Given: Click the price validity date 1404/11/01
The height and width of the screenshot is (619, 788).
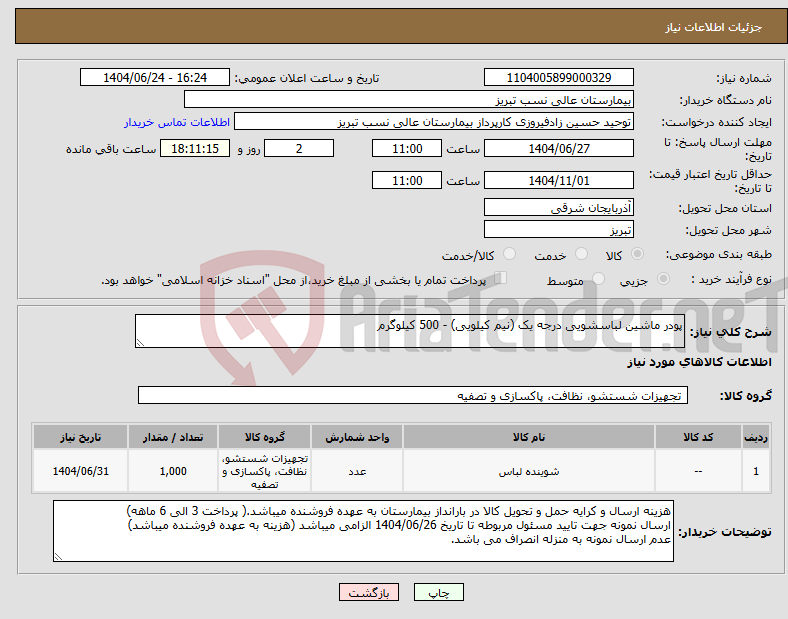Looking at the screenshot, I should tap(559, 180).
